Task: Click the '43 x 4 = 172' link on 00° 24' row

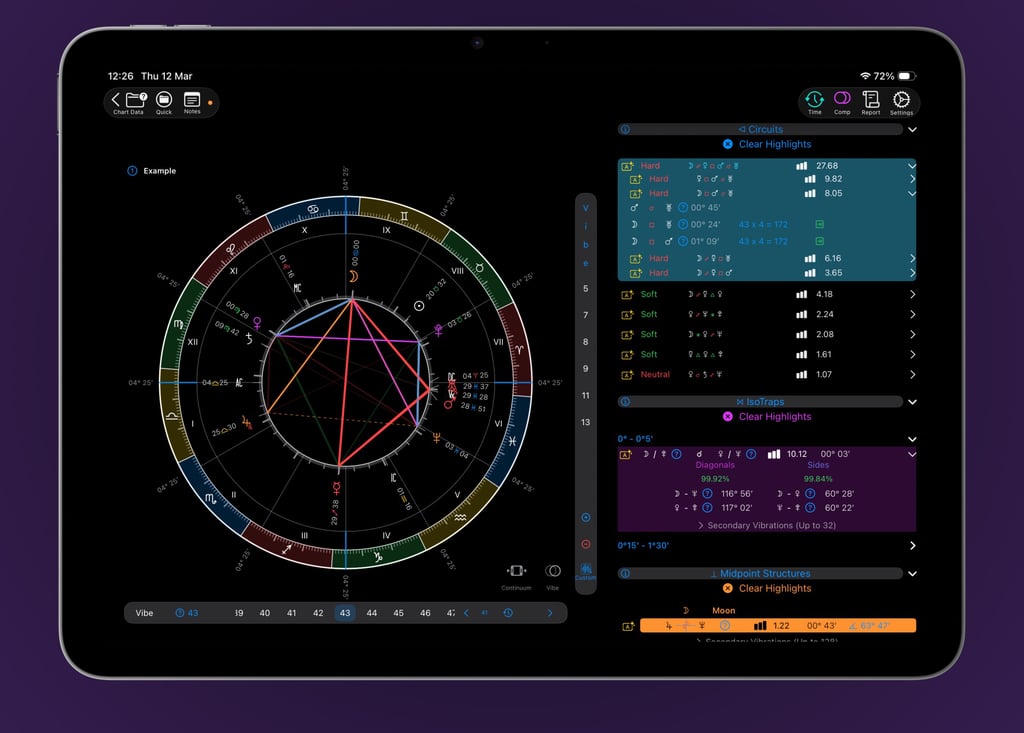Action: (763, 224)
